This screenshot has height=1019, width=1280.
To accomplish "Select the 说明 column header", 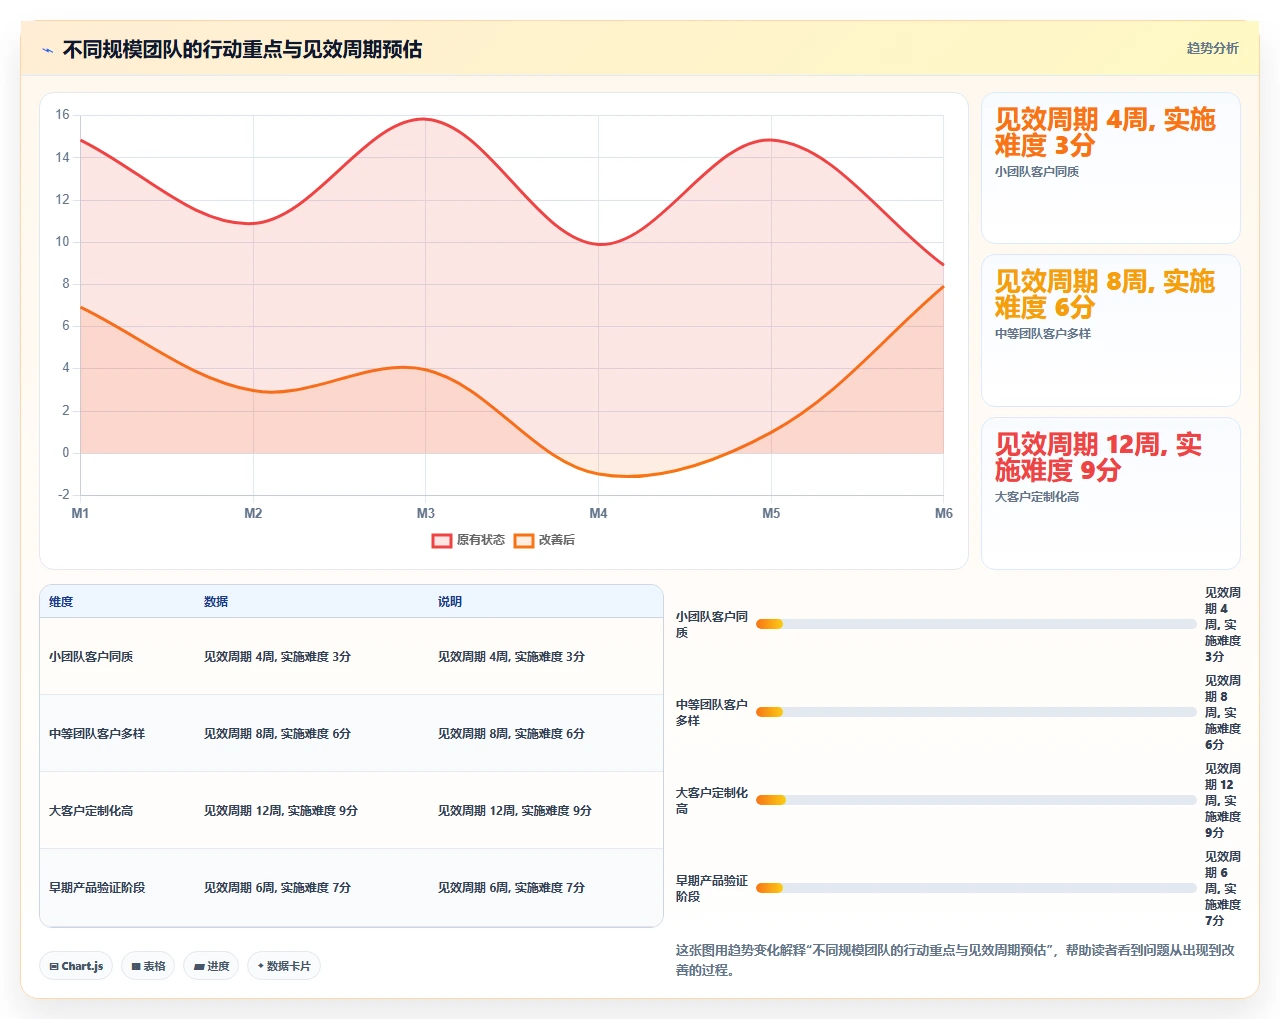I will tap(450, 602).
